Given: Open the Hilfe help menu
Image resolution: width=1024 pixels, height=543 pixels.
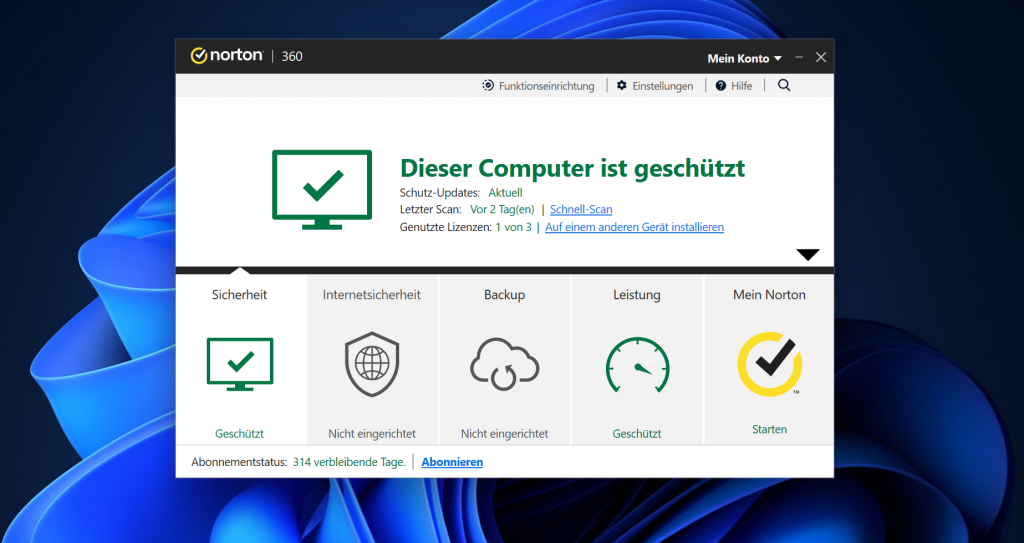Looking at the screenshot, I should coord(734,86).
